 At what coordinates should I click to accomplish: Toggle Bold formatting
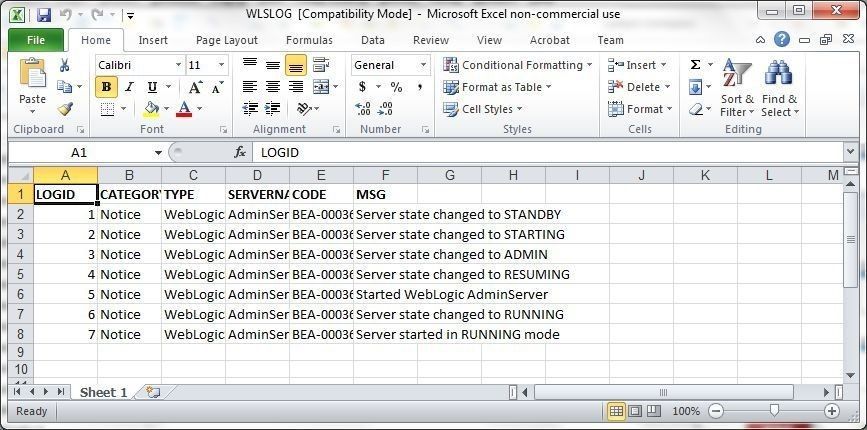[106, 87]
